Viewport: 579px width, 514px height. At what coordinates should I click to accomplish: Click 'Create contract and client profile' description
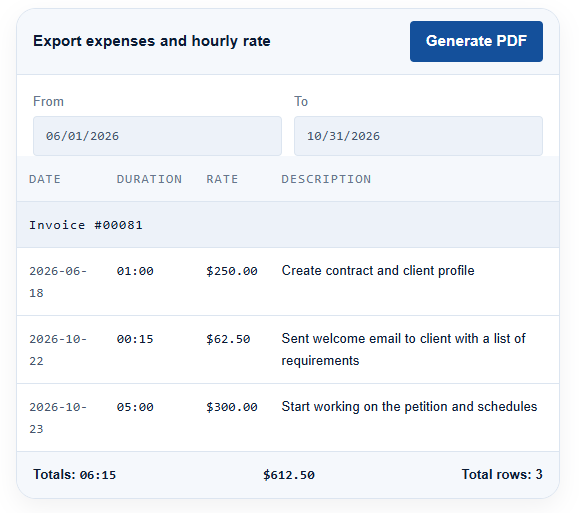(378, 271)
